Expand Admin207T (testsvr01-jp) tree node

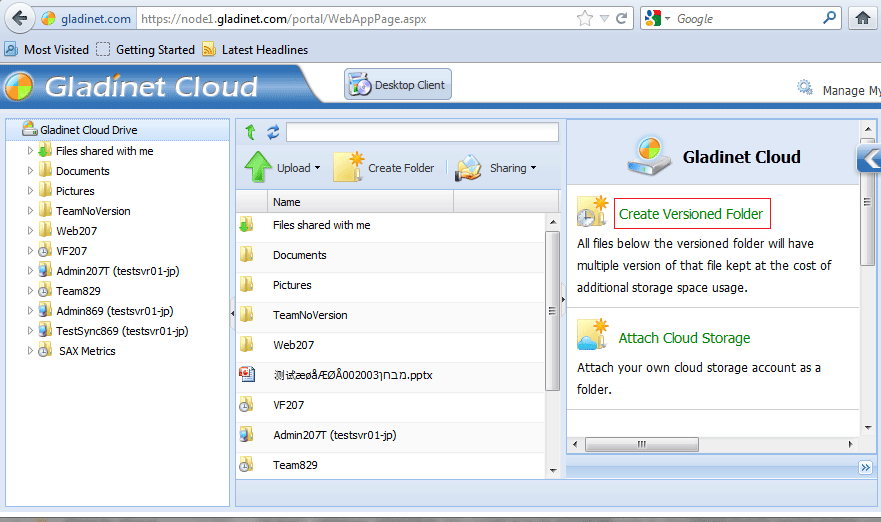[x=30, y=270]
